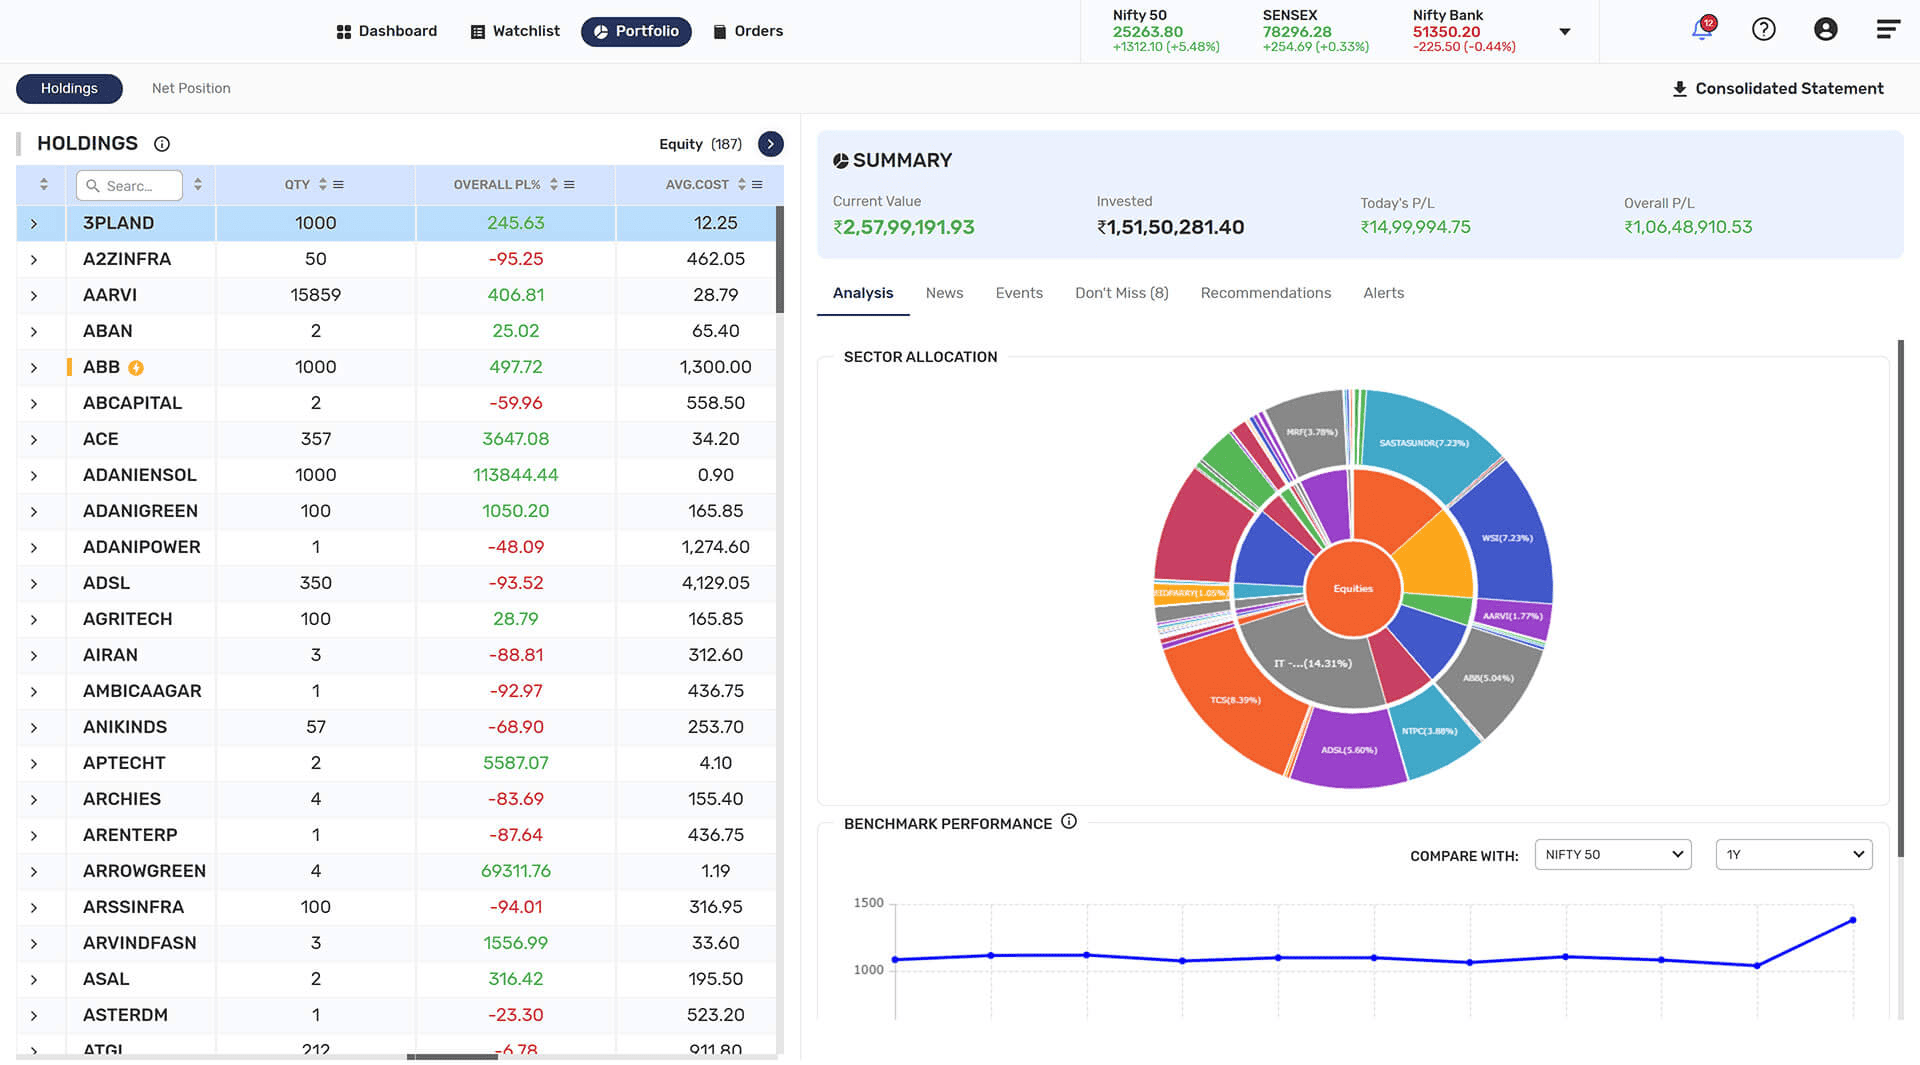Click the Equity next arrow button
Viewport: 1920px width, 1065px height.
tap(770, 144)
